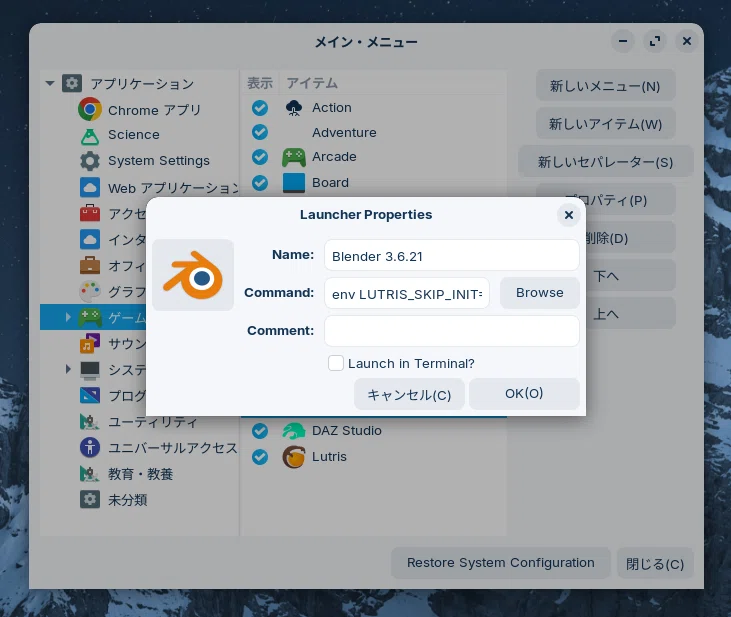
Task: Click the Action item cloud icon
Action: 294,108
